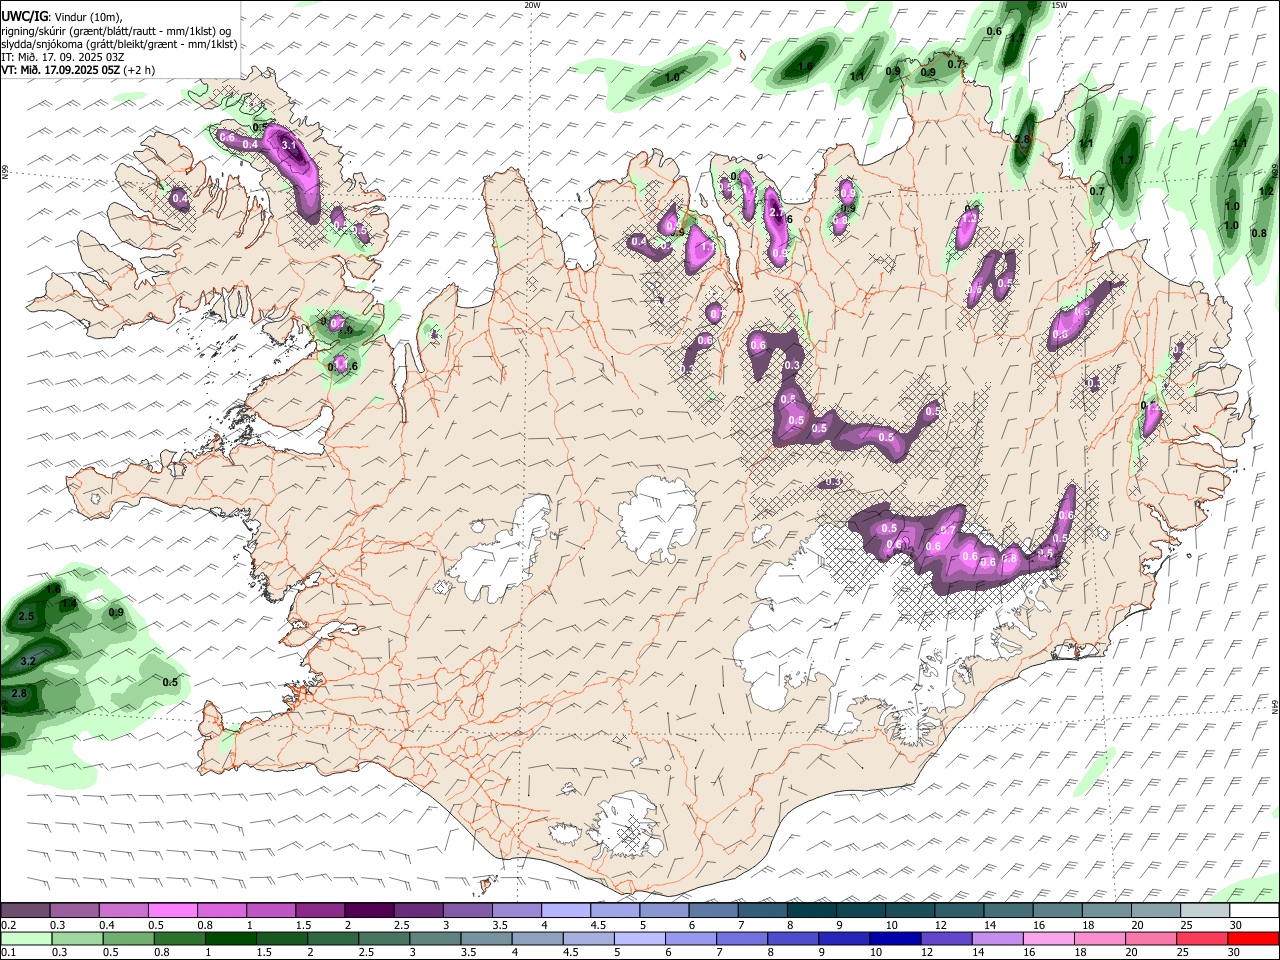
Task: Select the 'slydda/snjókoma (grátt/bleikt/grænt - mm/1klst)' line
Action: (x=119, y=44)
